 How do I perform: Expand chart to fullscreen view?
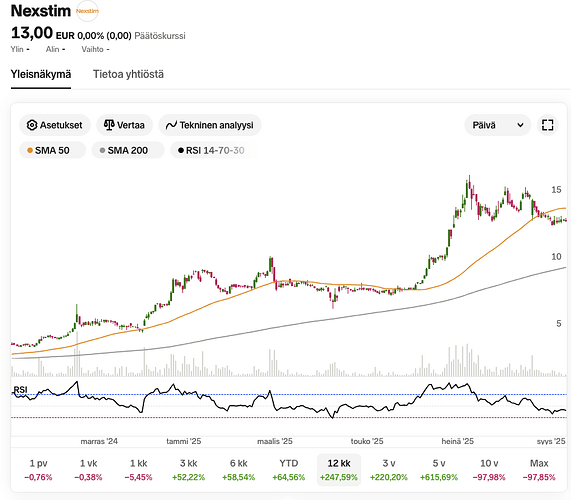click(547, 125)
